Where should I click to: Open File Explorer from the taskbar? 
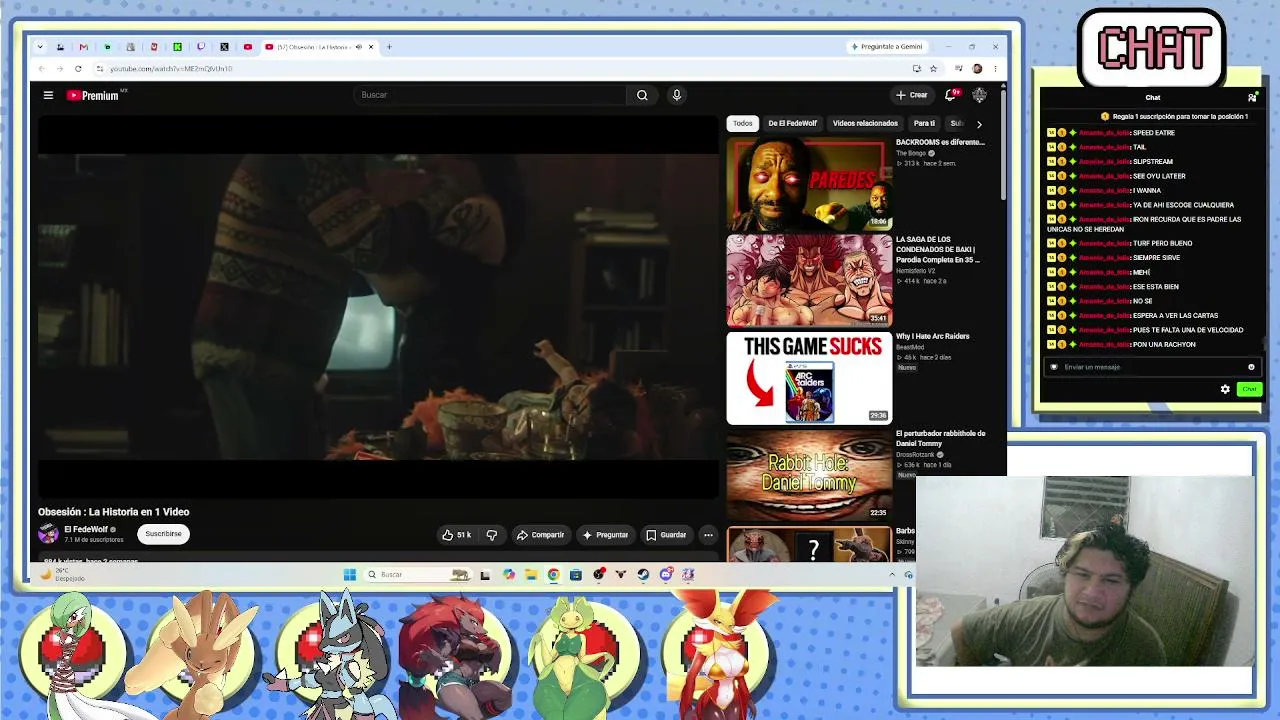click(531, 575)
